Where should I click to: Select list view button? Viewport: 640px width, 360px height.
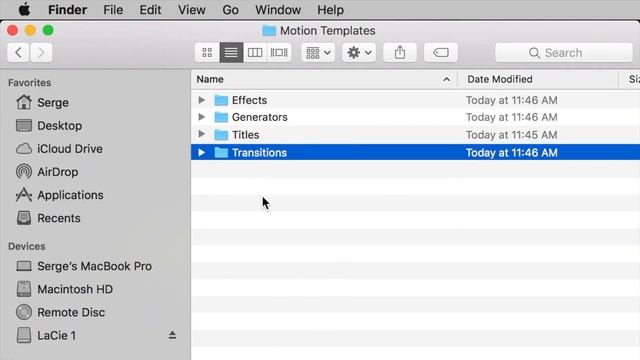231,53
